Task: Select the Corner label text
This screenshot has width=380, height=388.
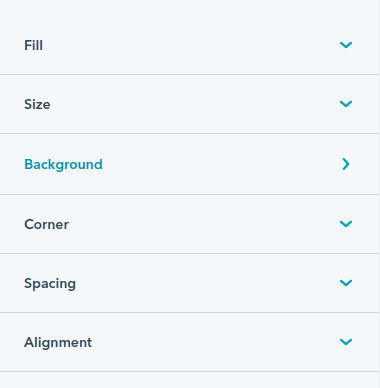Action: [46, 224]
